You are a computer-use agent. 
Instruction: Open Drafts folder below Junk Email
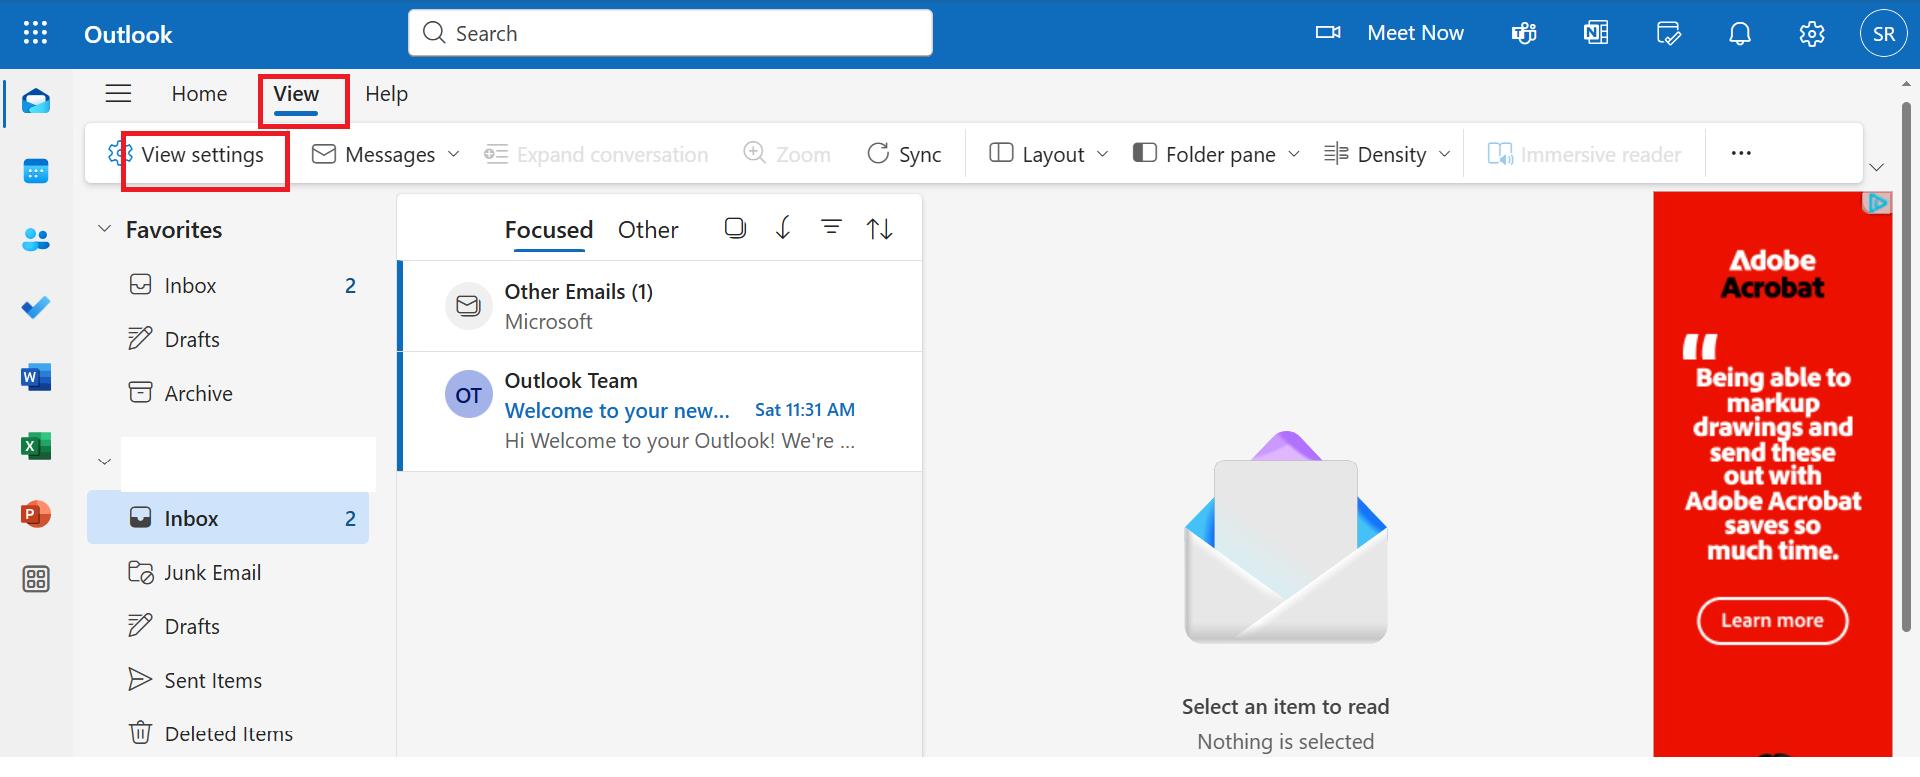228,626
